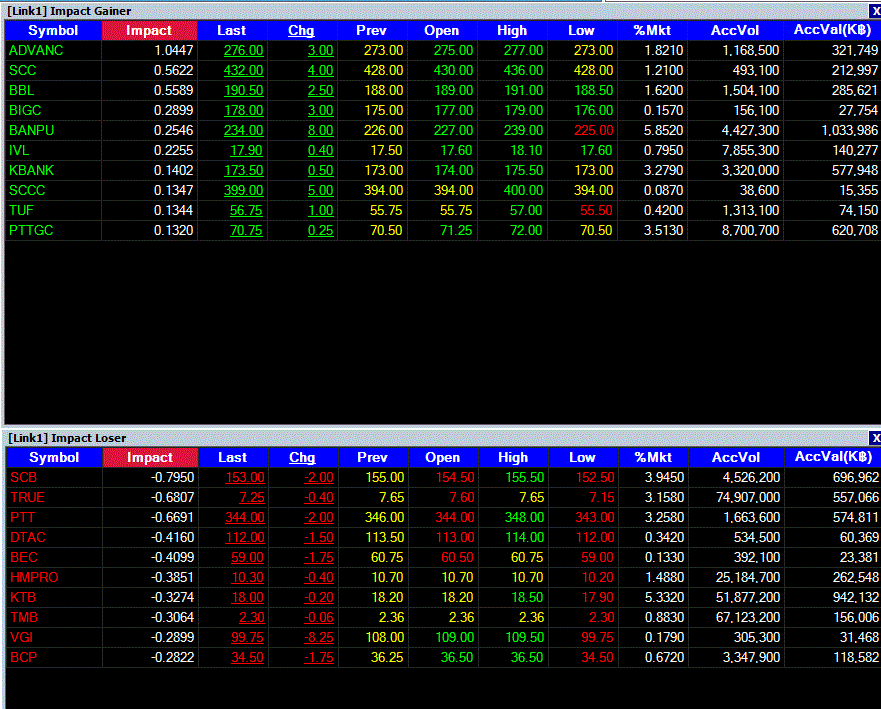The height and width of the screenshot is (709, 881).
Task: Click TUF last price 56.75
Action: click(246, 211)
